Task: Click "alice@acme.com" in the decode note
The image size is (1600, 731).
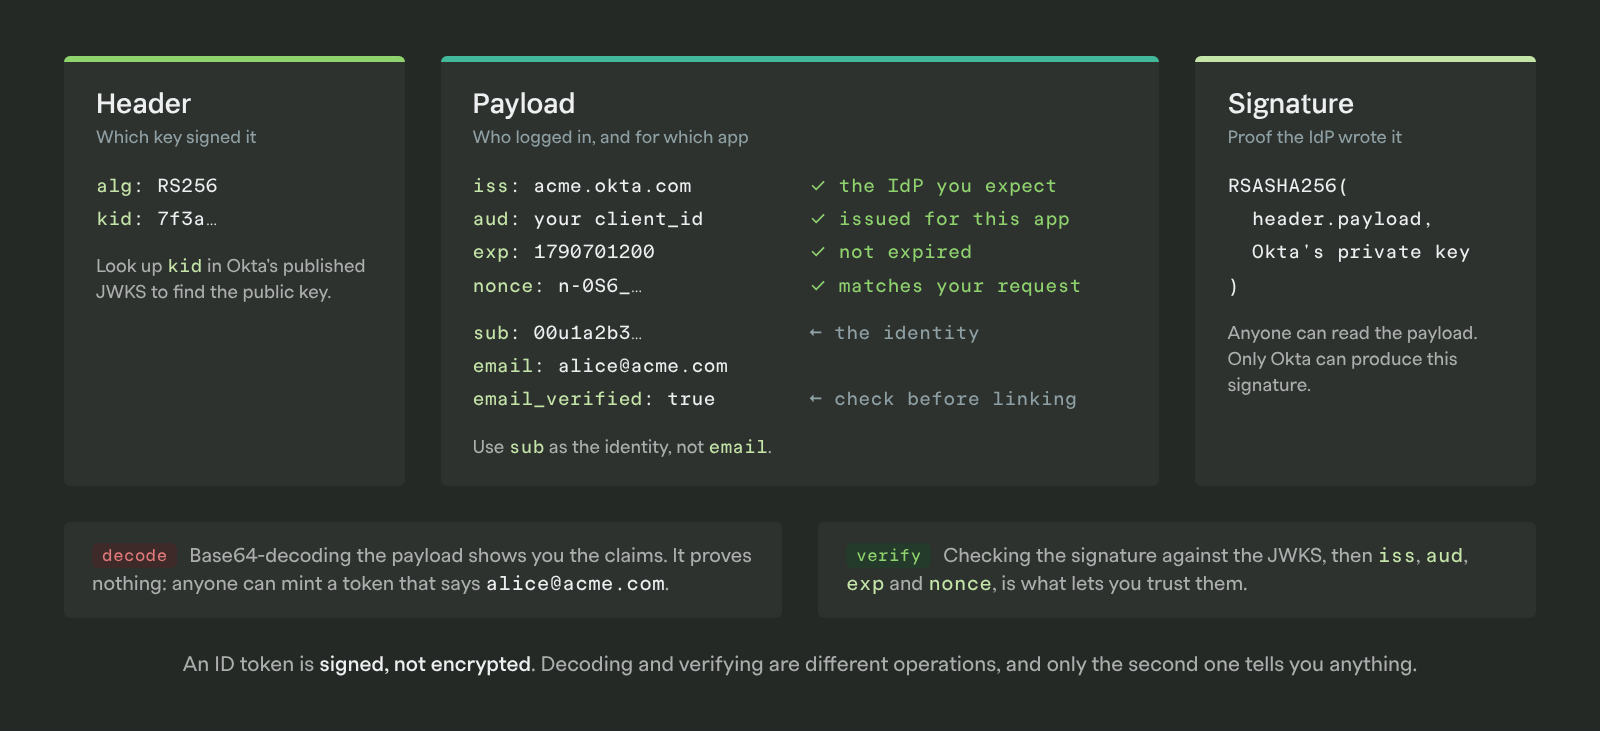Action: [x=575, y=584]
